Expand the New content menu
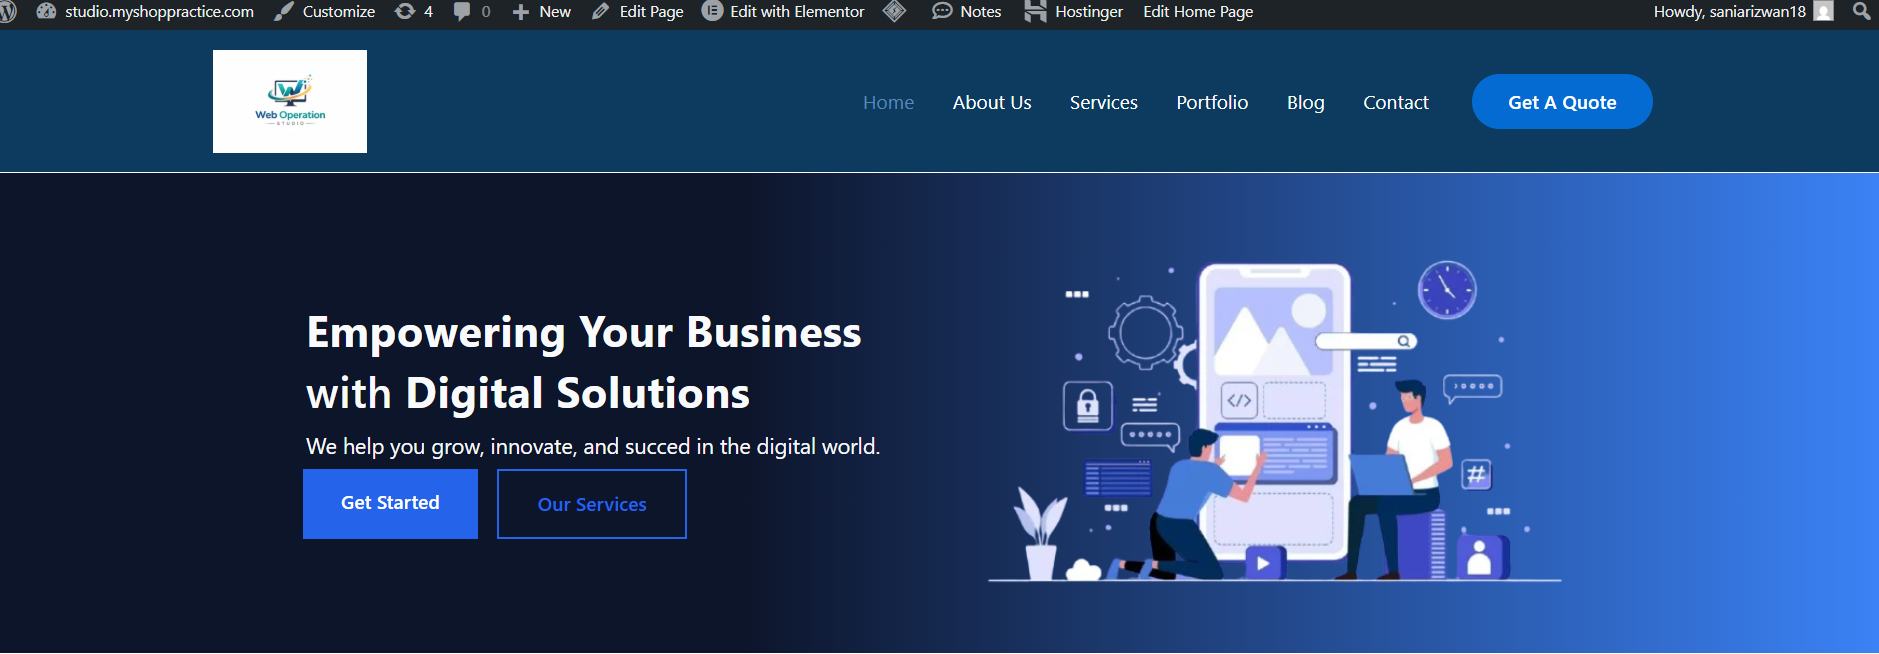This screenshot has height=654, width=1879. coord(542,12)
